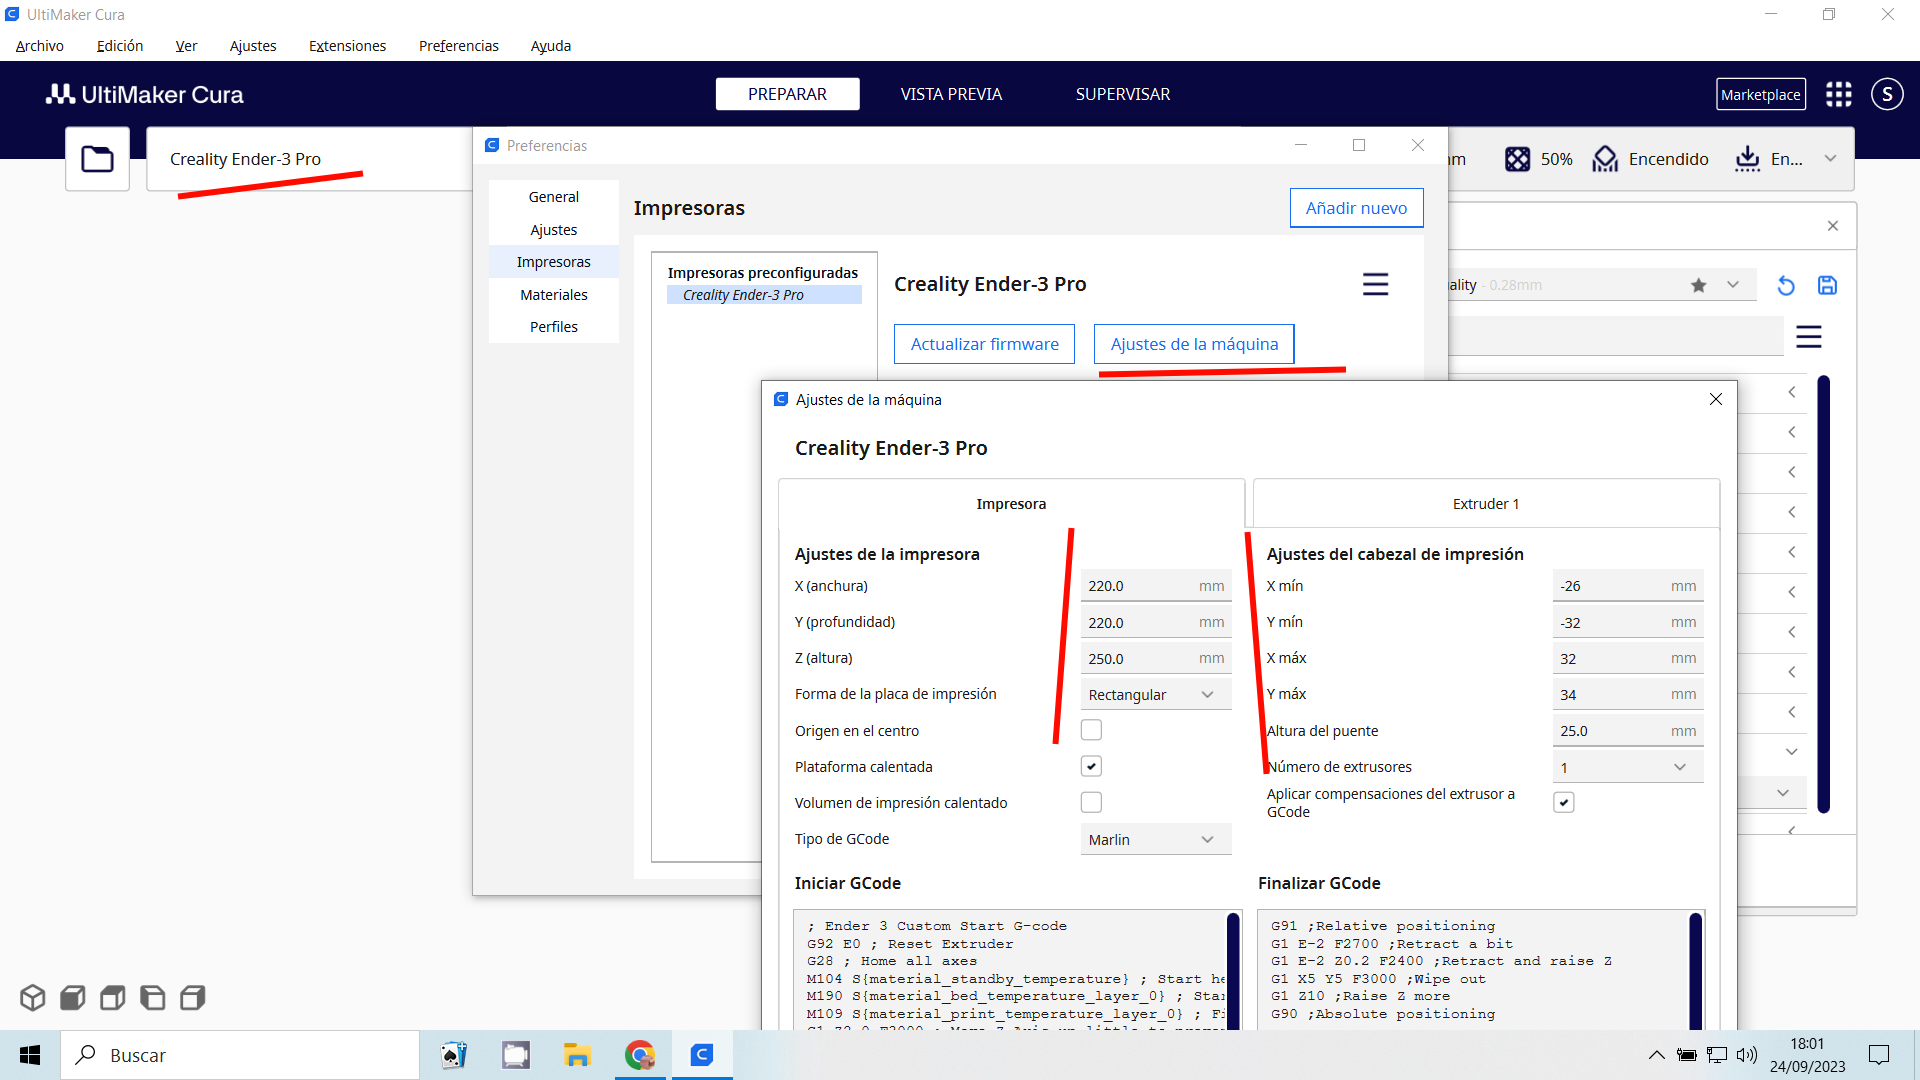Open the Extensiones menu
The height and width of the screenshot is (1080, 1920).
[x=347, y=46]
